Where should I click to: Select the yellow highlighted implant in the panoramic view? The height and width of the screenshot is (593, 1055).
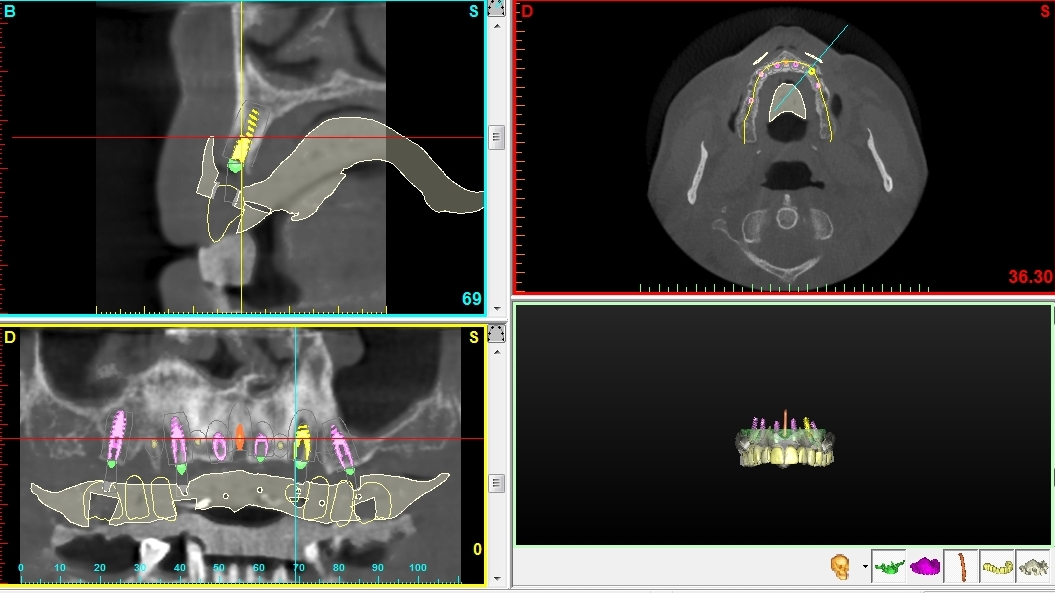(x=302, y=444)
